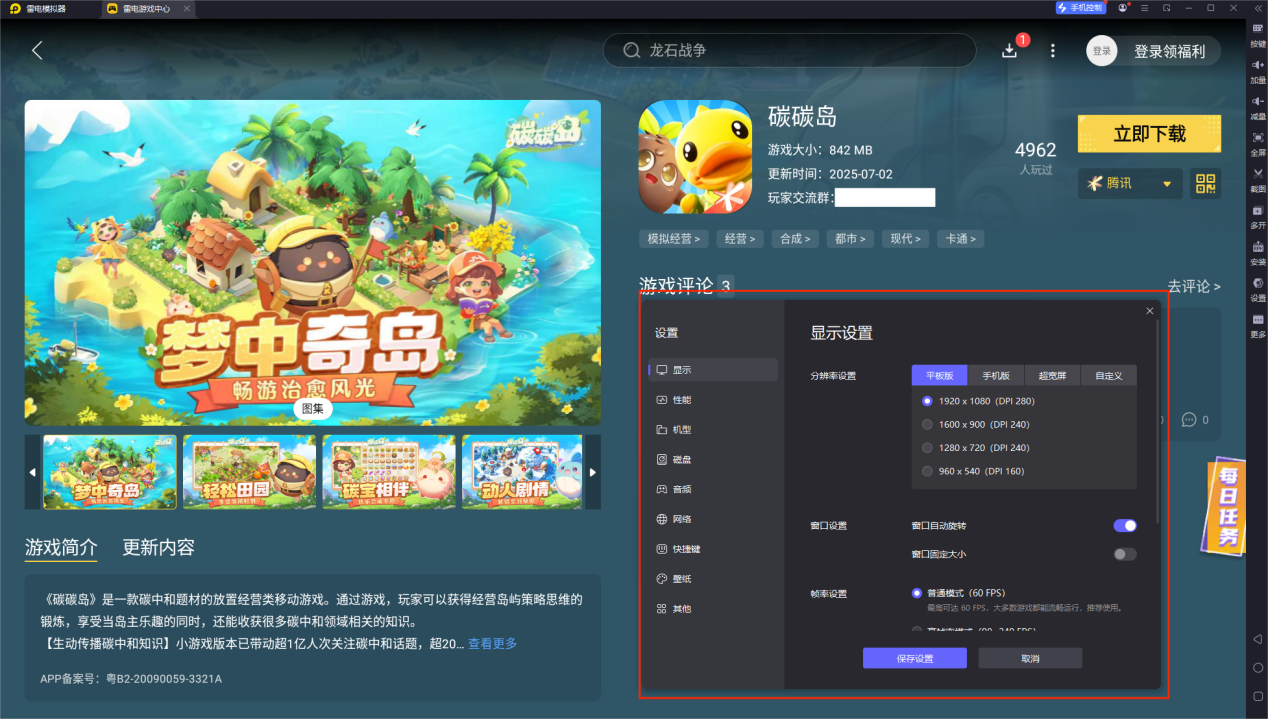Screen dimensions: 1268x719
Task: Open 音频 settings section
Action: (x=713, y=489)
